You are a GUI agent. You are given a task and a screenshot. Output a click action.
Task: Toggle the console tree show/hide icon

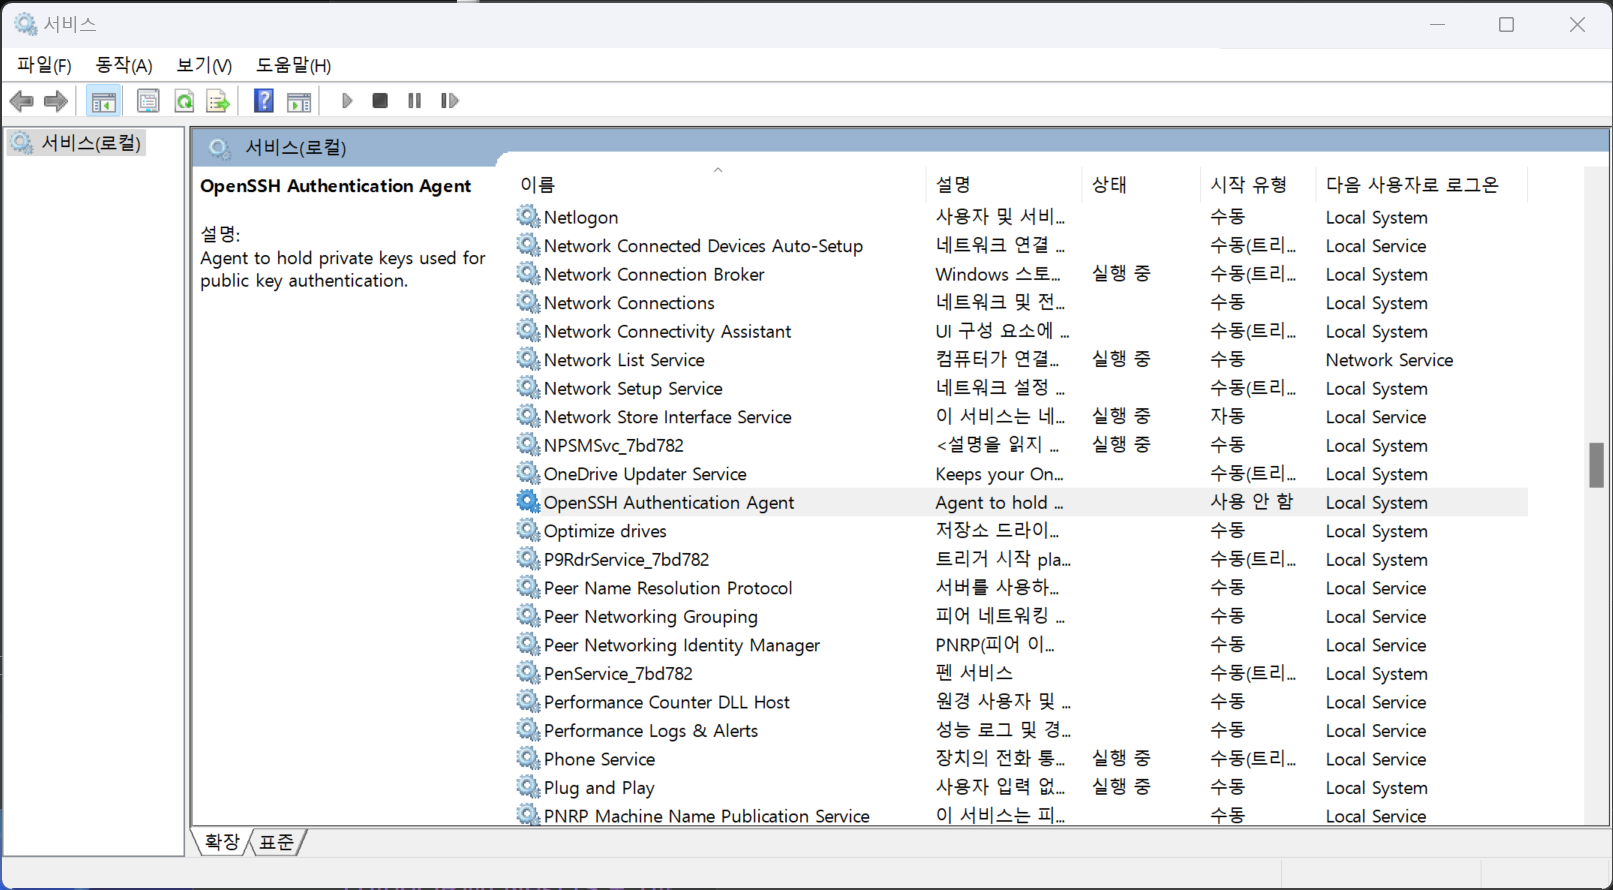103,101
